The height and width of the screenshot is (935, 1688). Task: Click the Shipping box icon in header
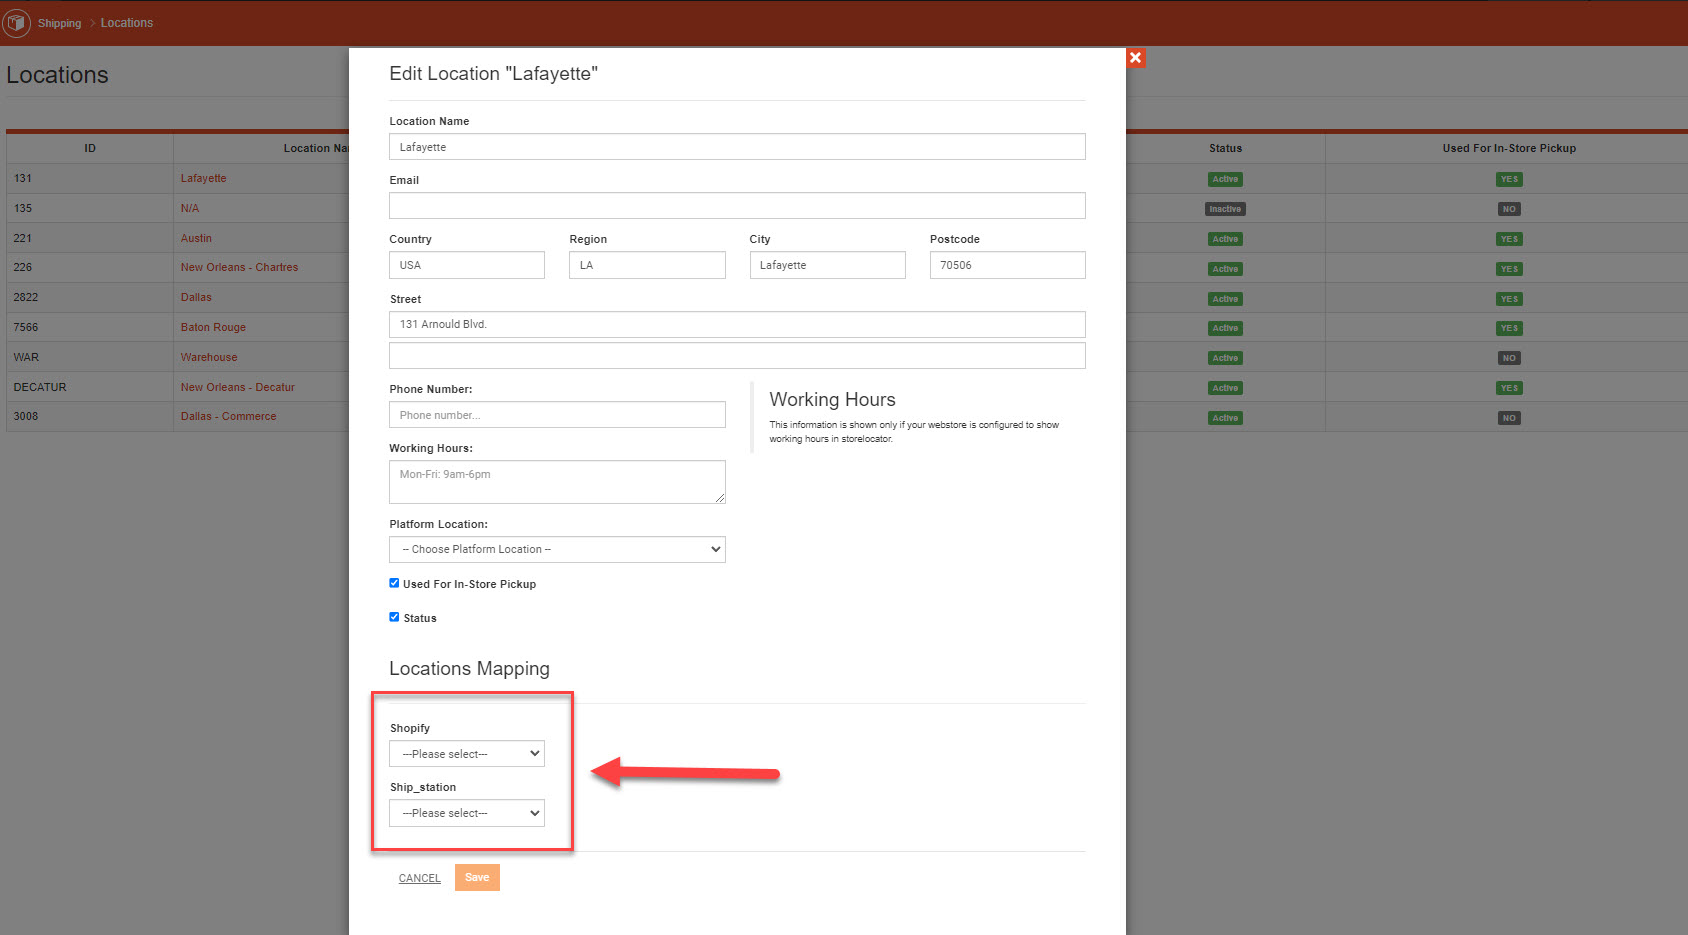click(x=17, y=23)
